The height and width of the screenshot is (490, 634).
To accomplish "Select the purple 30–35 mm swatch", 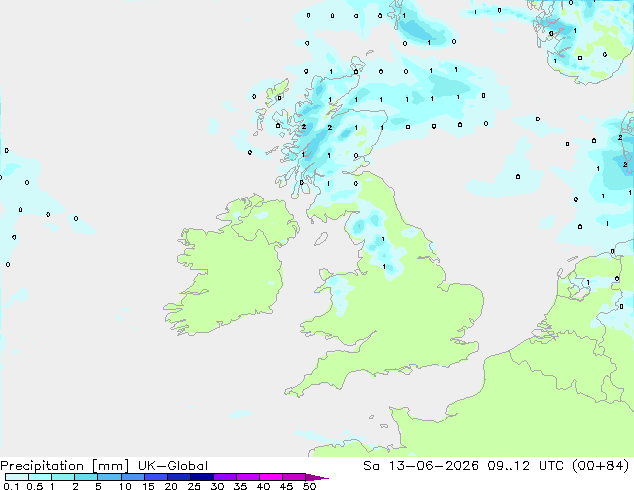I will point(224,477).
